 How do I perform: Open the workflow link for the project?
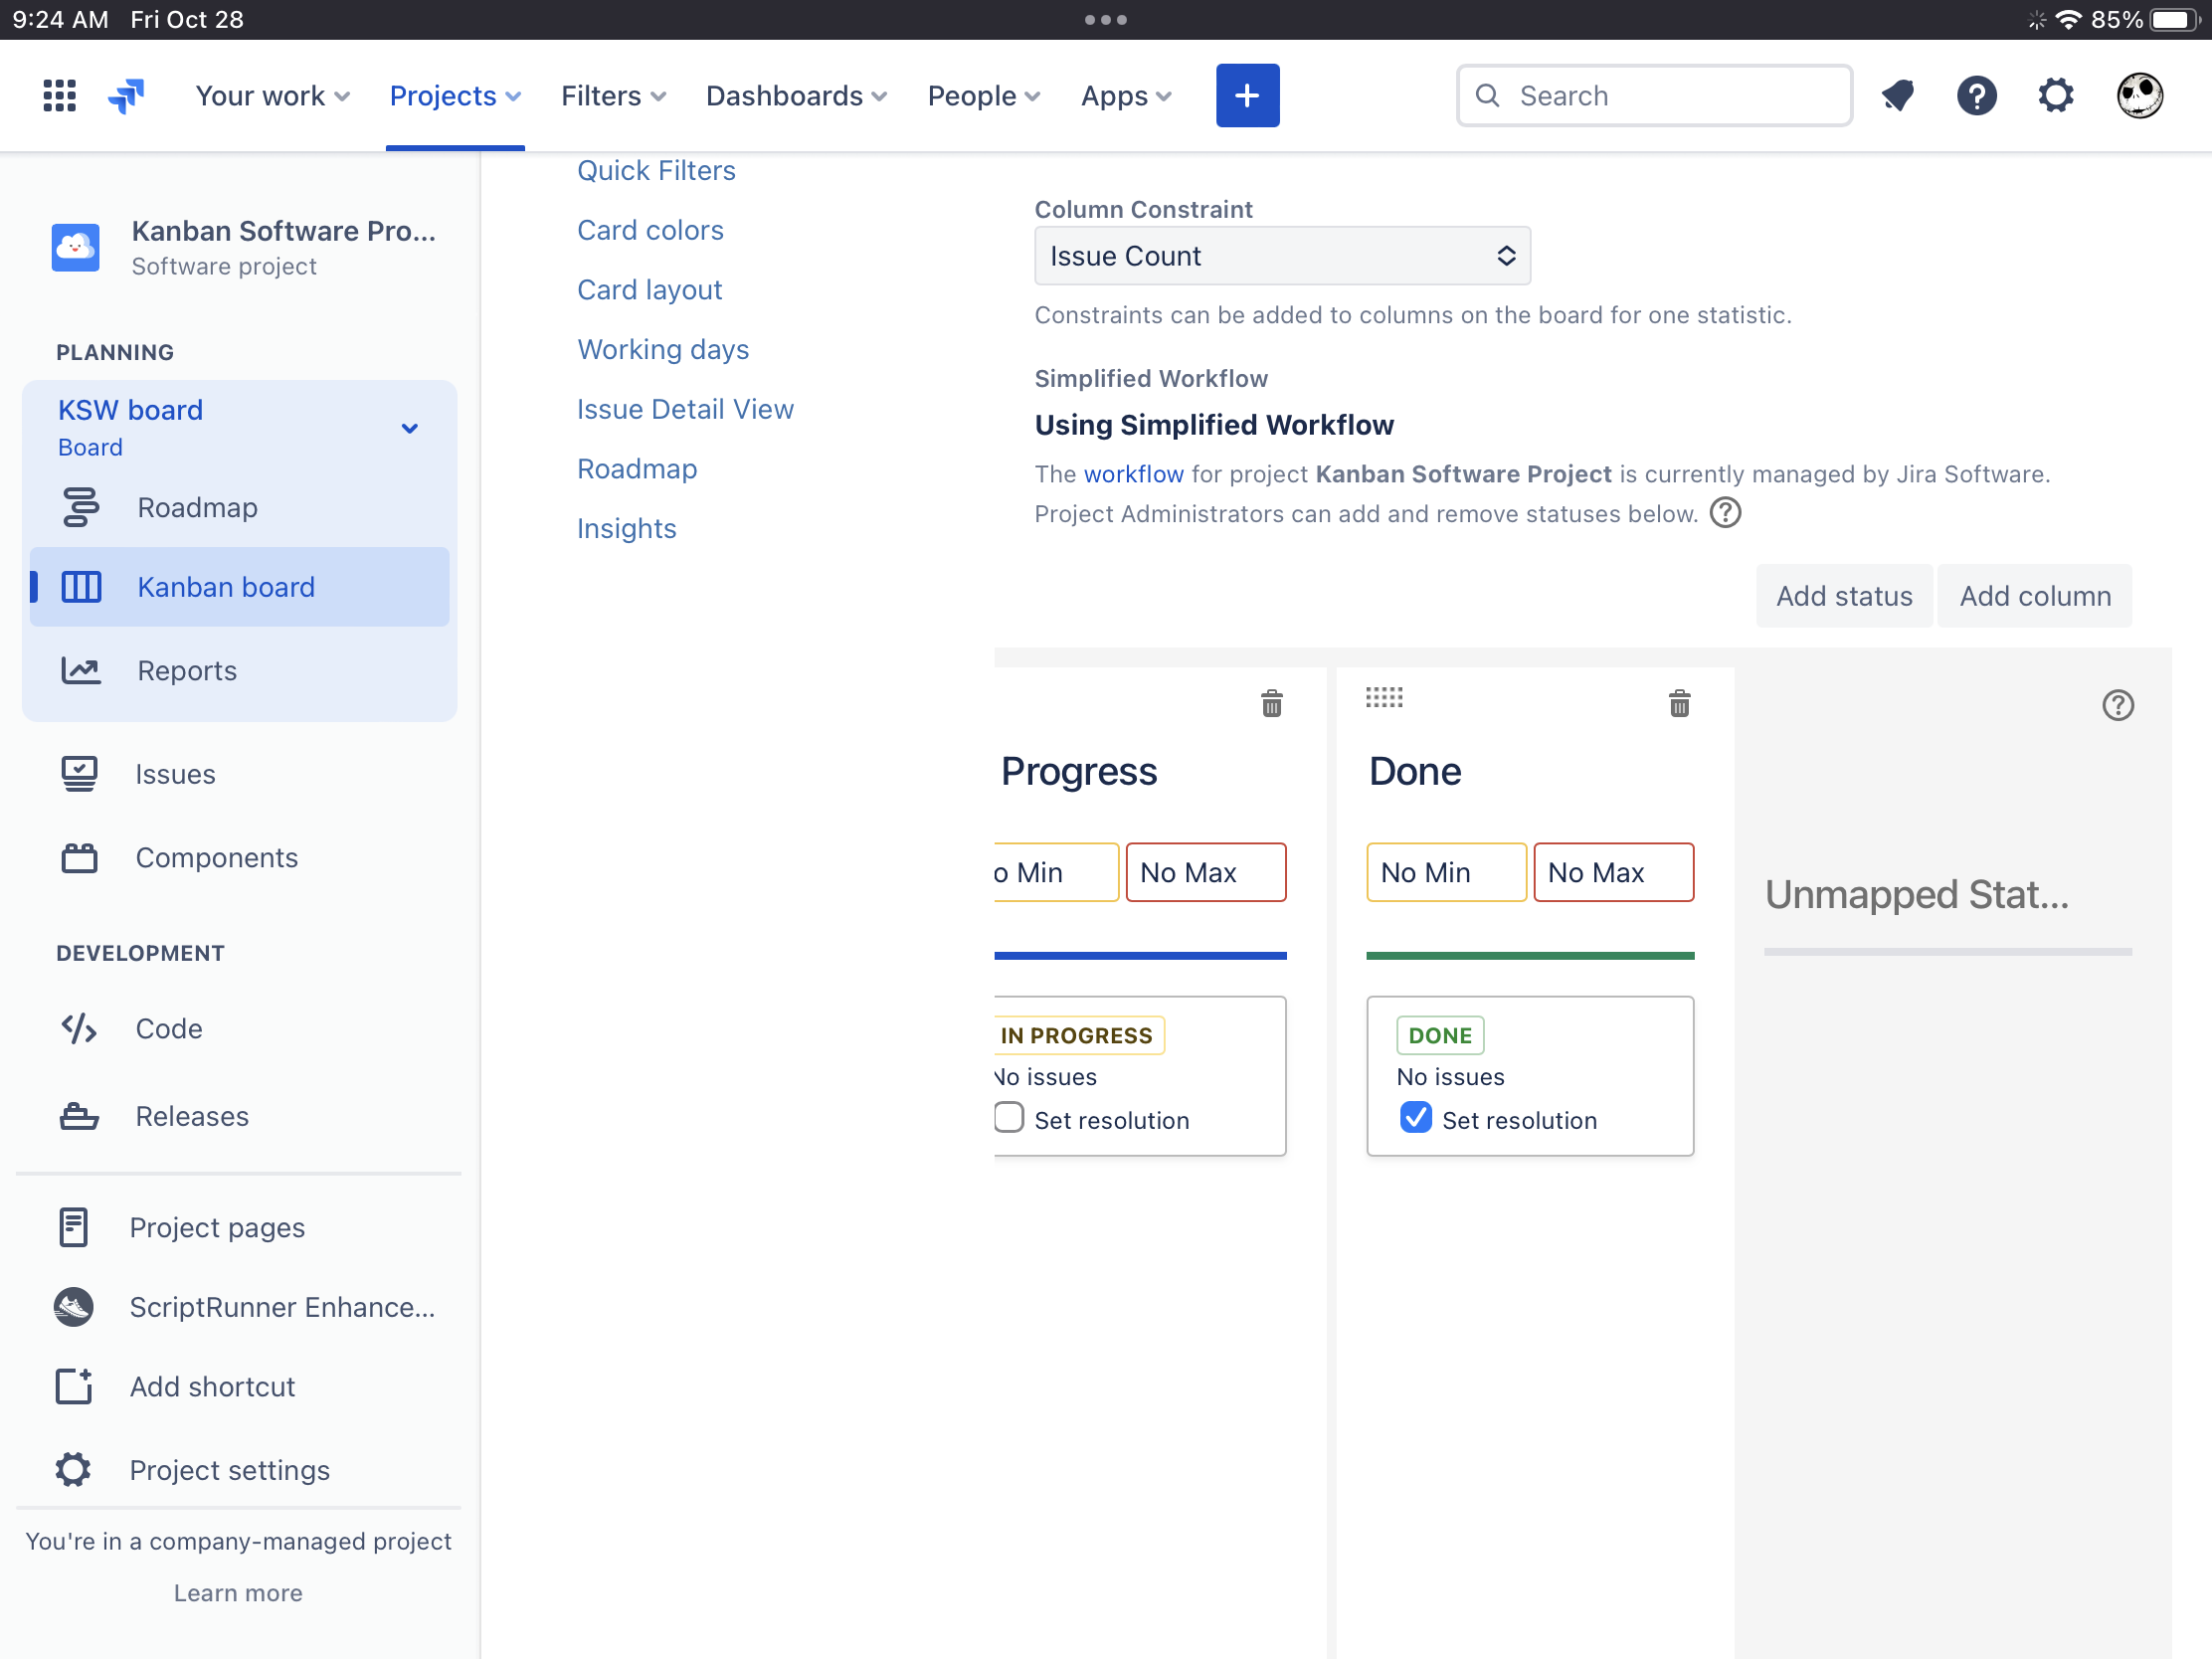point(1133,473)
